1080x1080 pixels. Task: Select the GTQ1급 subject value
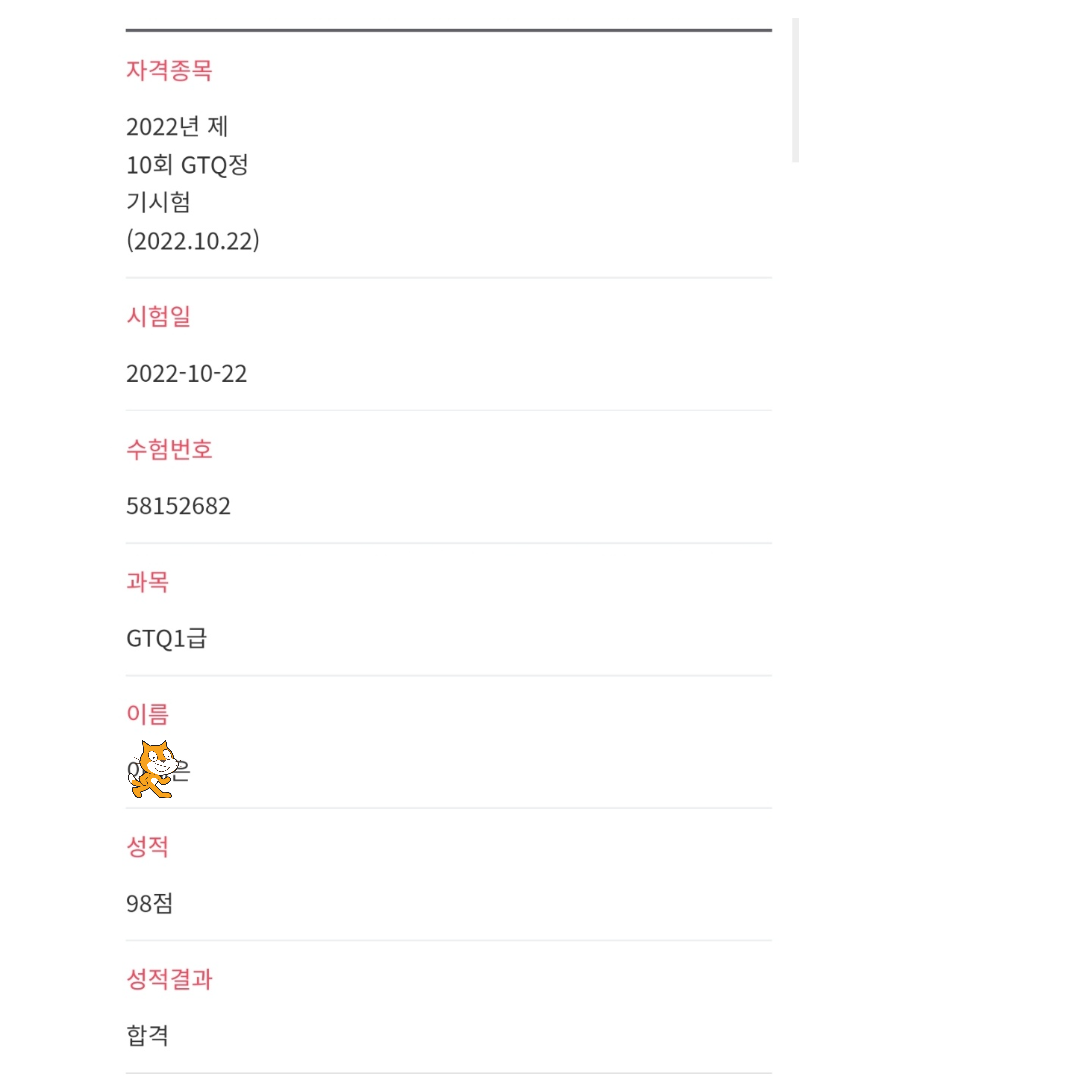coord(166,638)
